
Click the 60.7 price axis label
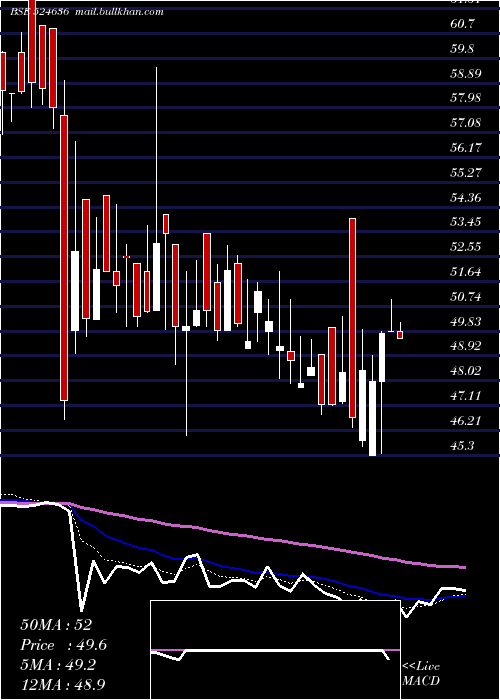pos(462,24)
